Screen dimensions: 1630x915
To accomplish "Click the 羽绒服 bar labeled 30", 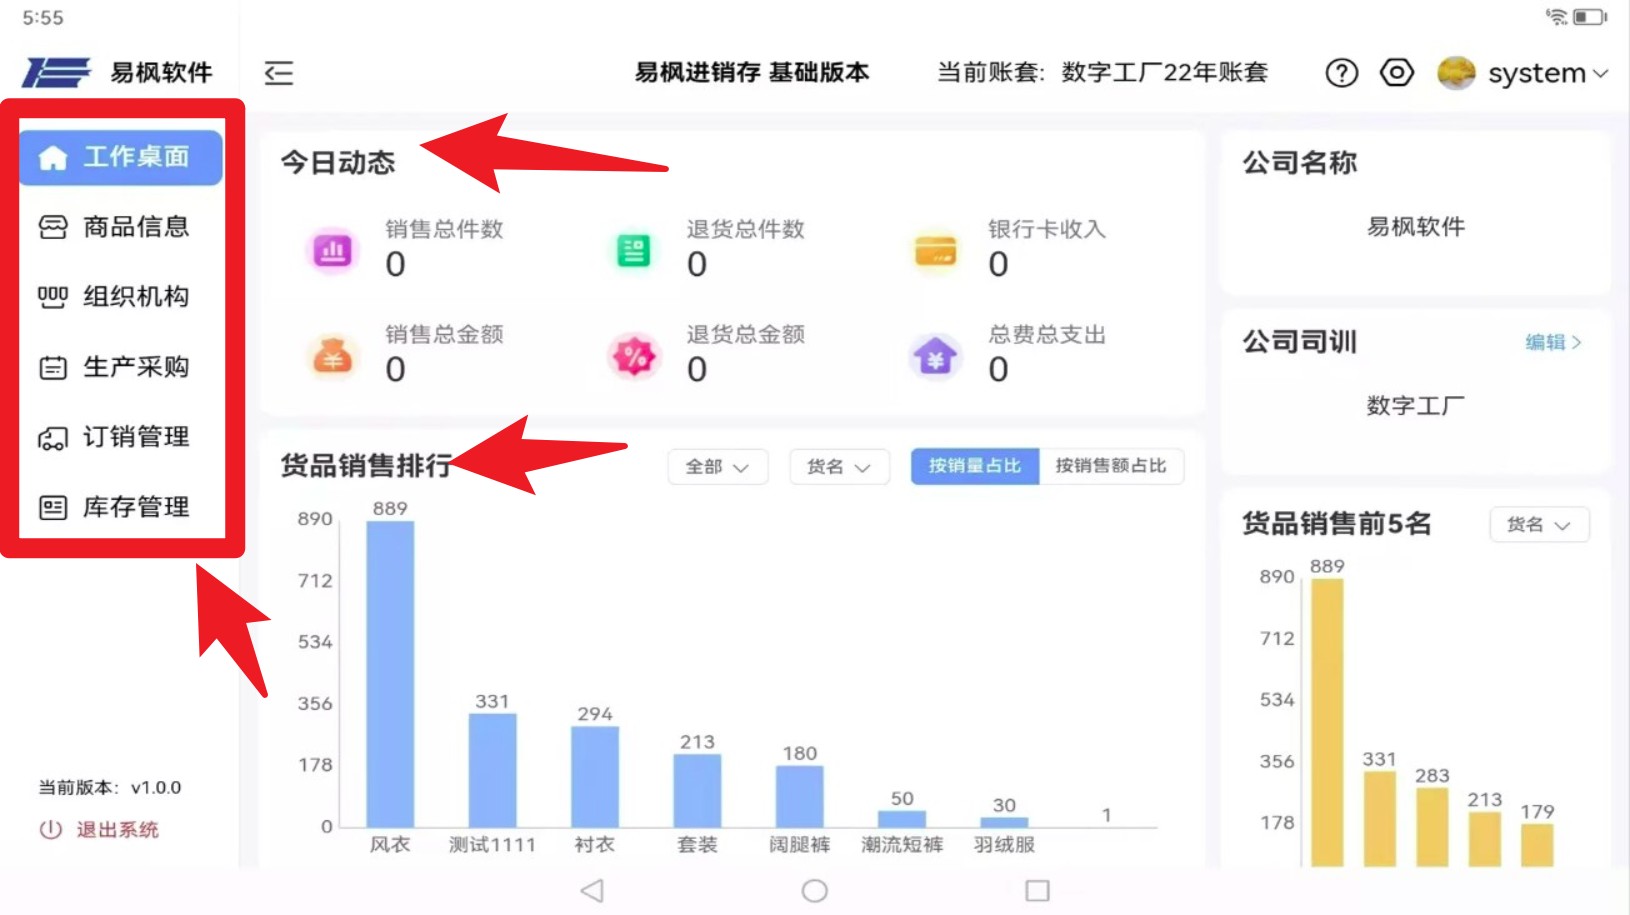I will (1004, 822).
